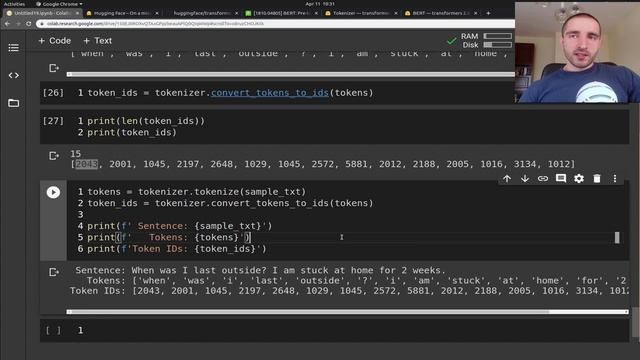
Task: Add a comment to the cell
Action: pyautogui.click(x=561, y=179)
